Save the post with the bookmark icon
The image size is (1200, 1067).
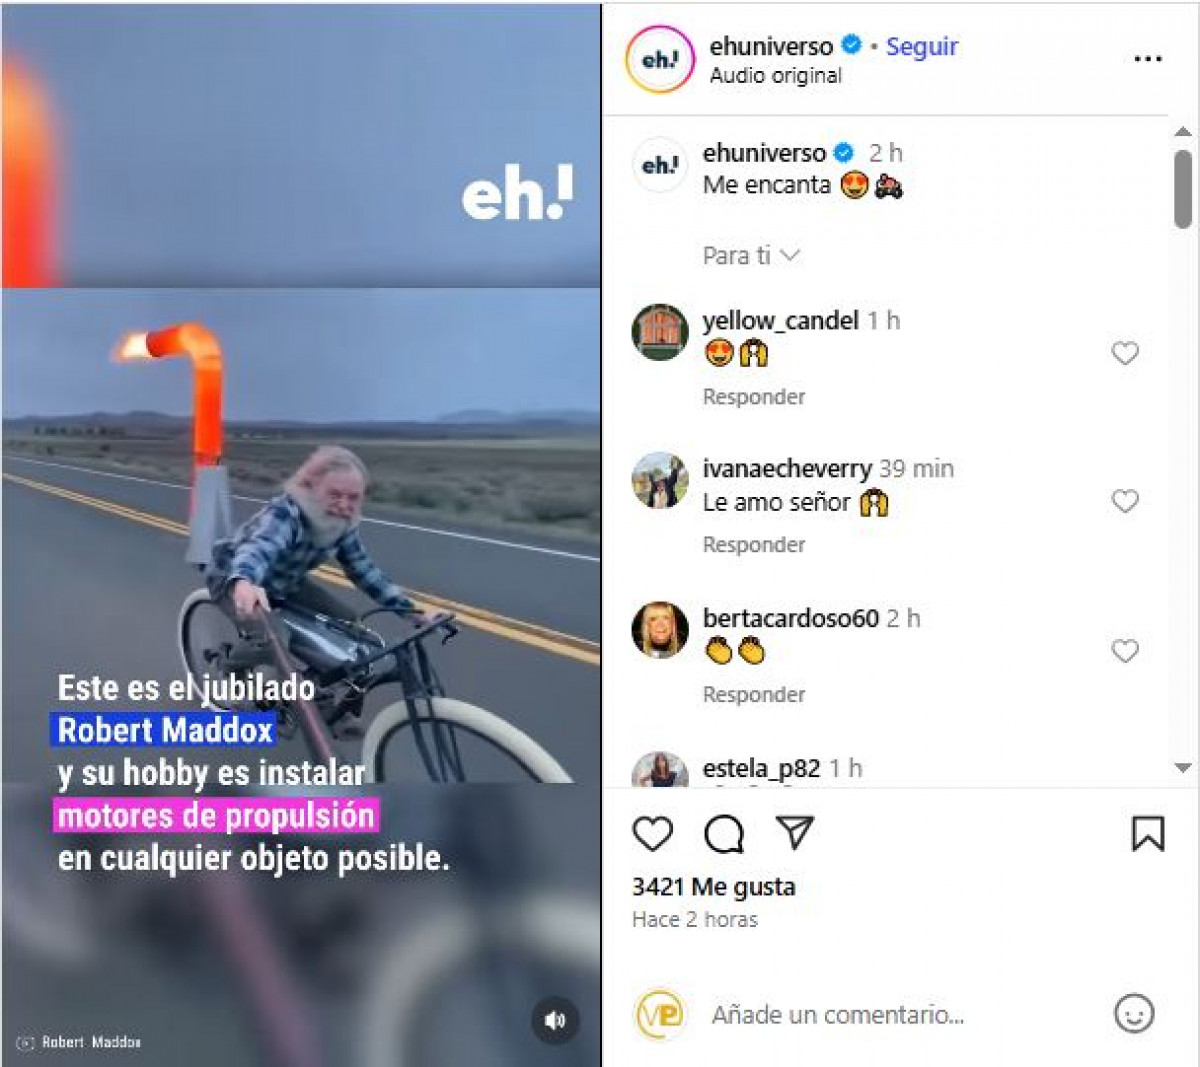[x=1148, y=833]
